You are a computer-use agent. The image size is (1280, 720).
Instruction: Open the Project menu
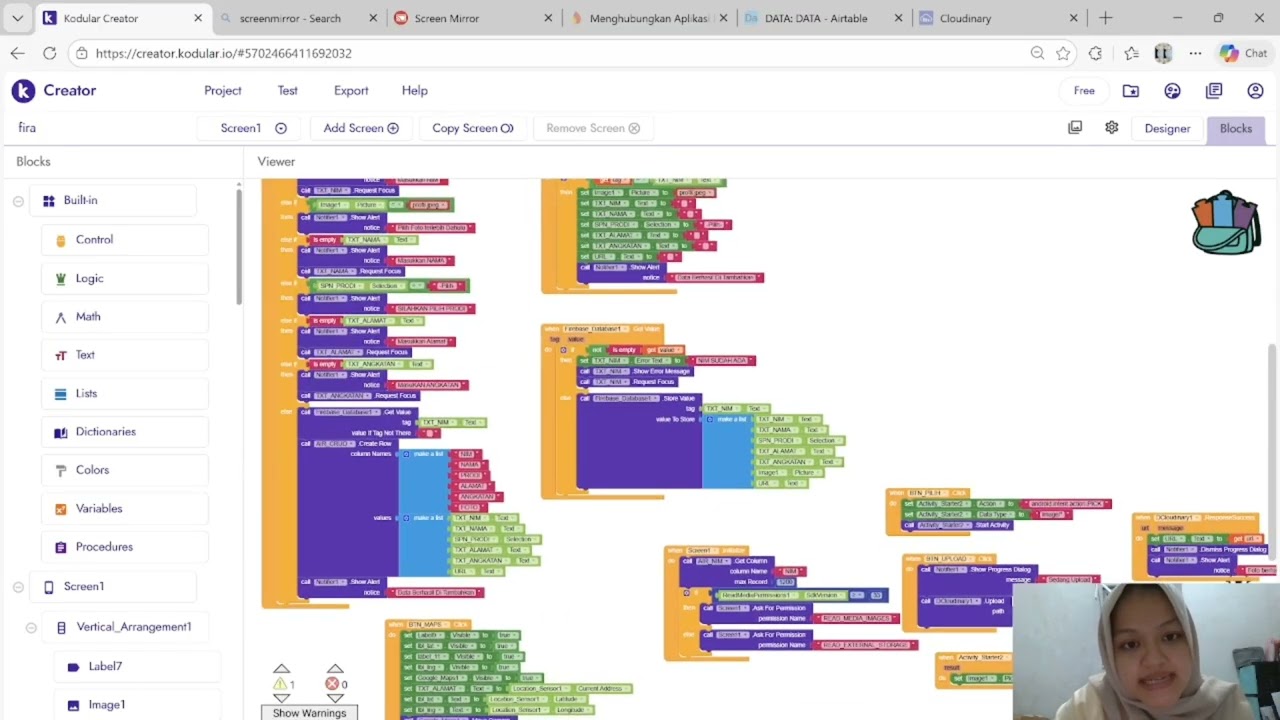pyautogui.click(x=223, y=90)
